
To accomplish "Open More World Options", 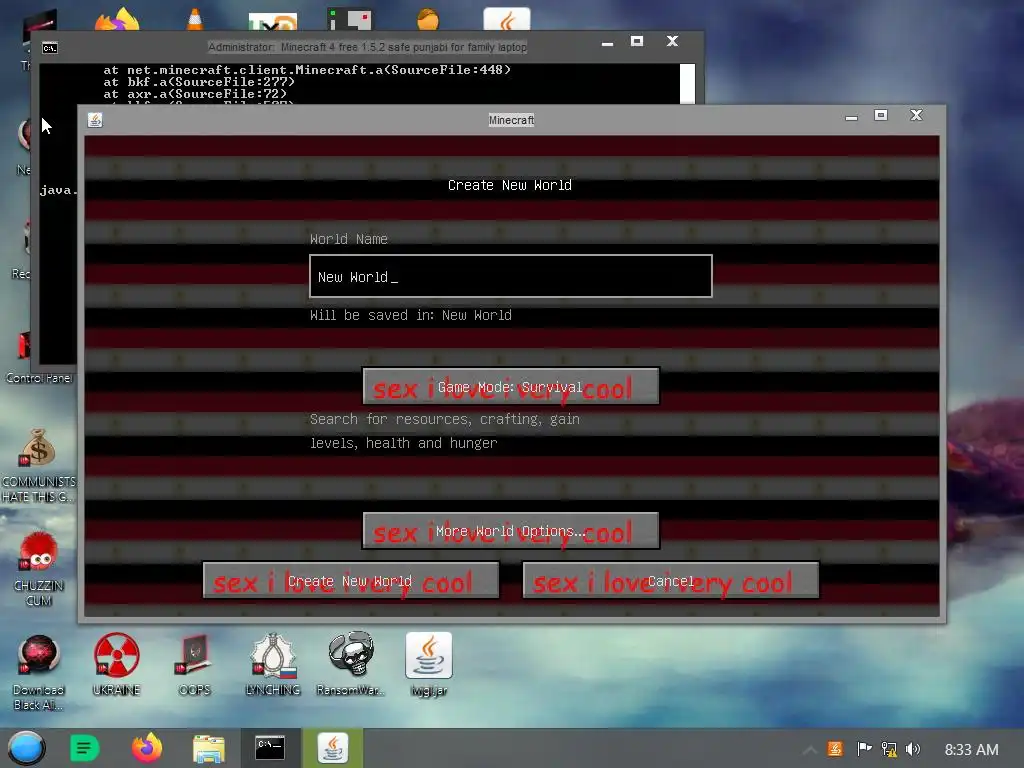I will pyautogui.click(x=511, y=531).
